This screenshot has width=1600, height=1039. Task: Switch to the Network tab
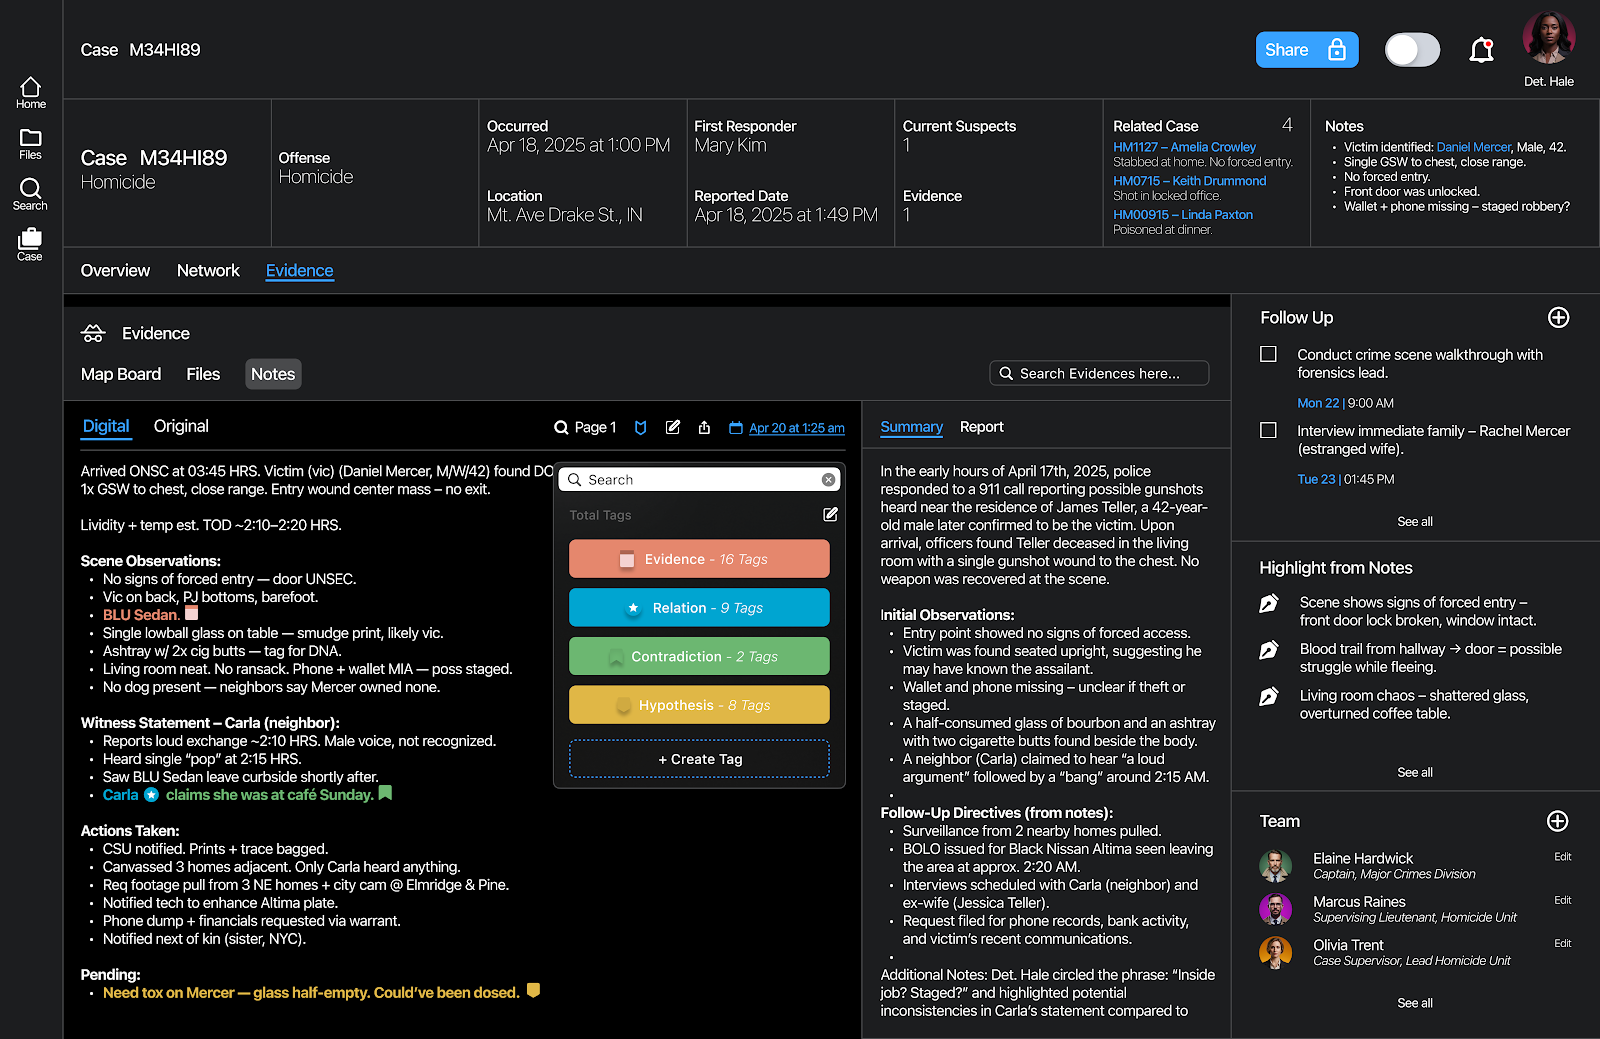208,271
